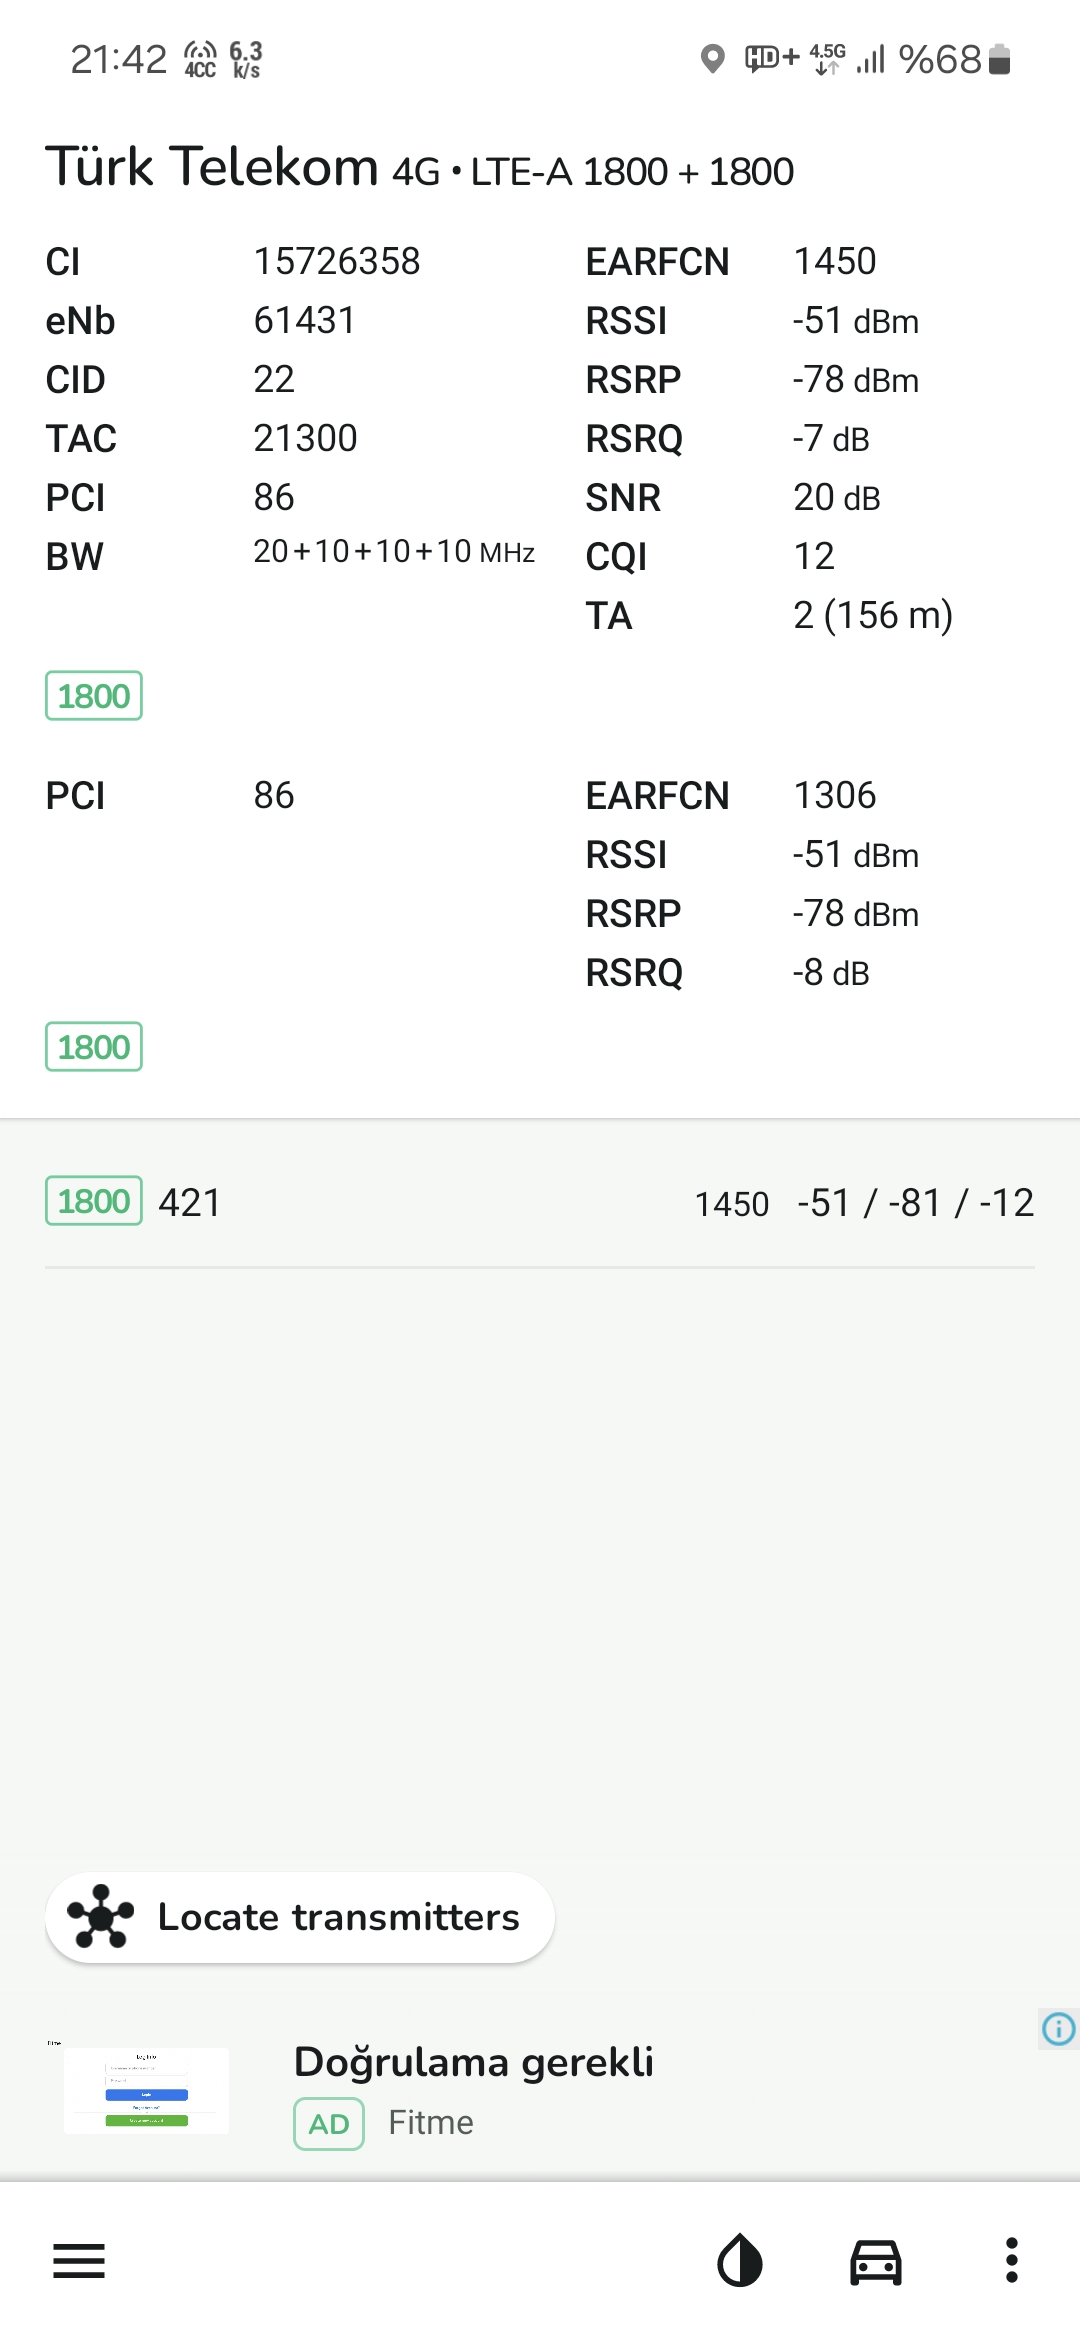Toggle the dark theme contrast icon
The height and width of the screenshot is (2340, 1080).
pyautogui.click(x=740, y=2261)
